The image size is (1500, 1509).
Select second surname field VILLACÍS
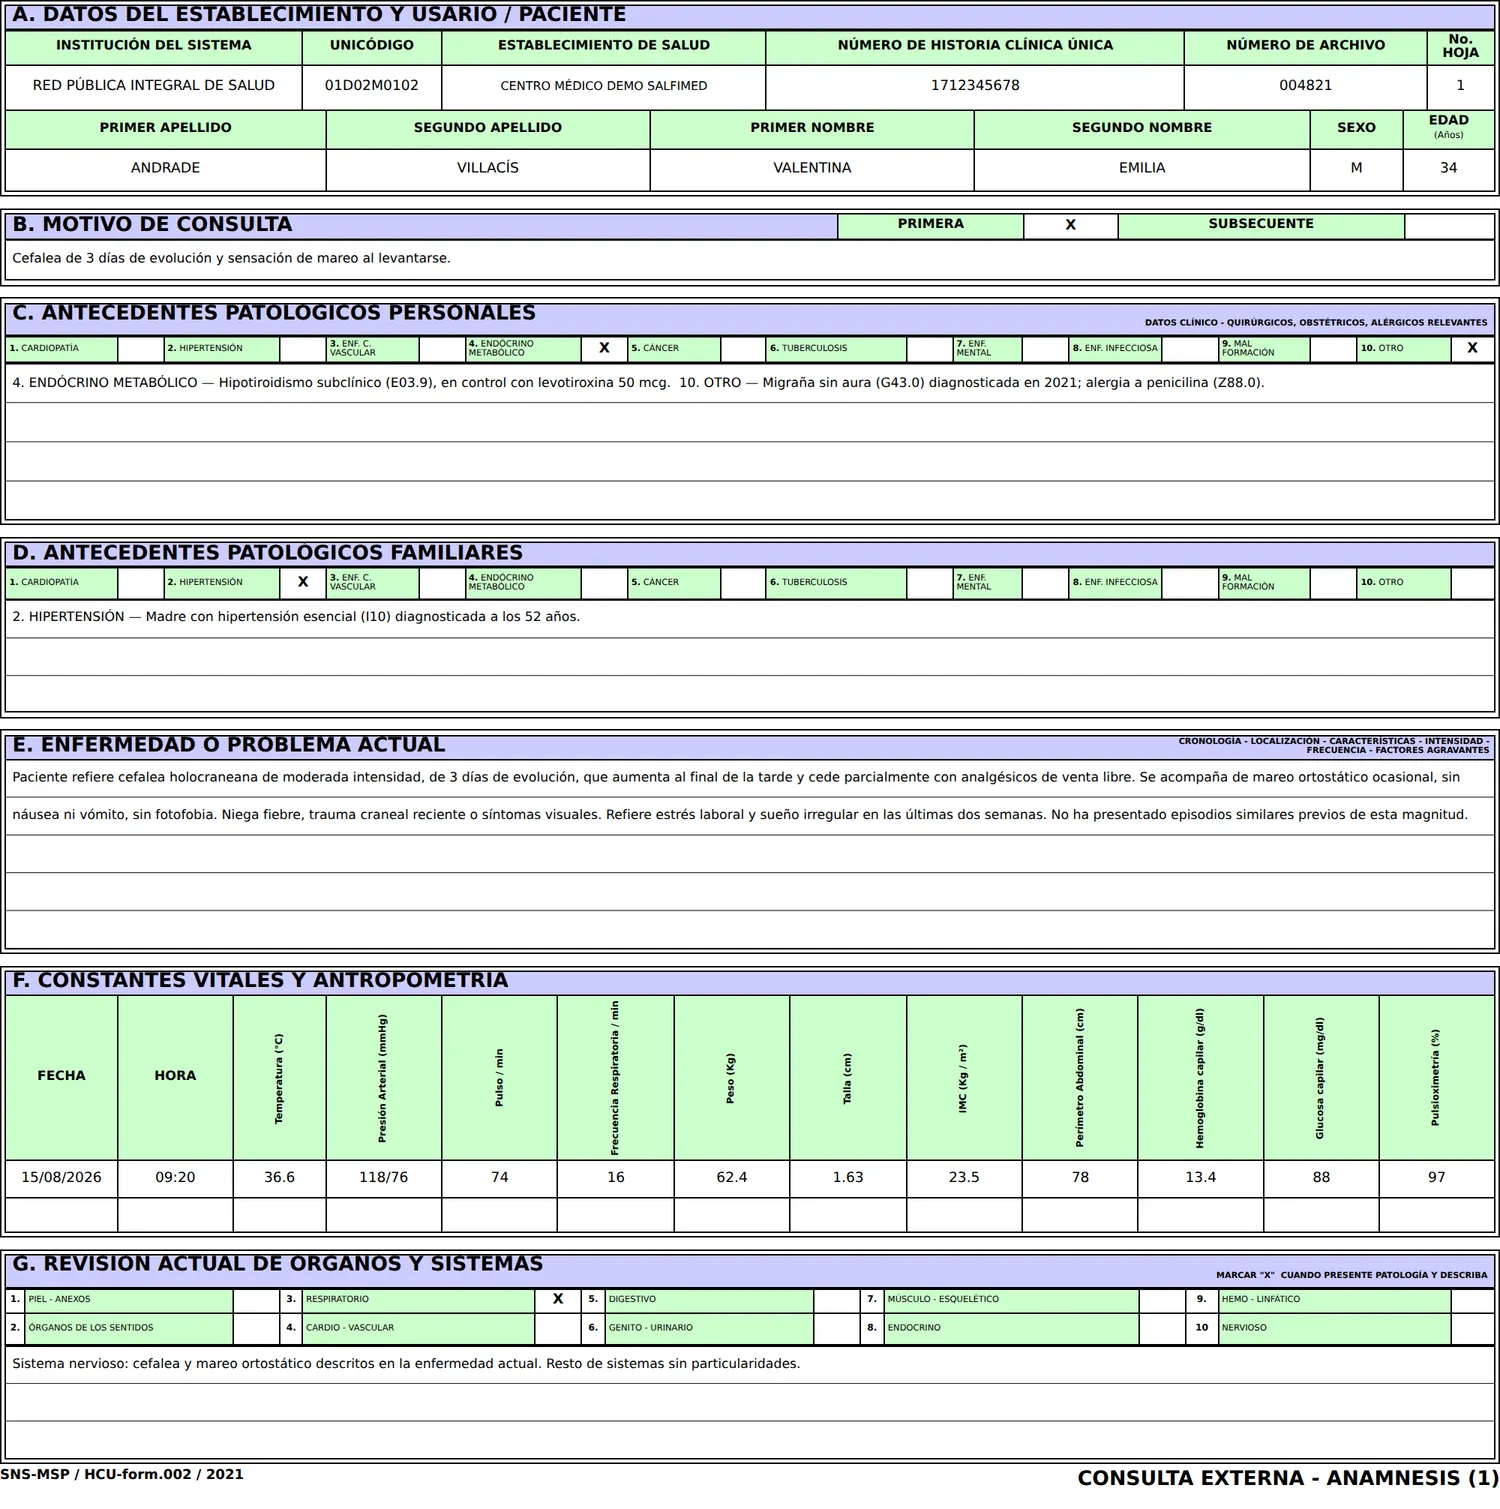pyautogui.click(x=488, y=169)
